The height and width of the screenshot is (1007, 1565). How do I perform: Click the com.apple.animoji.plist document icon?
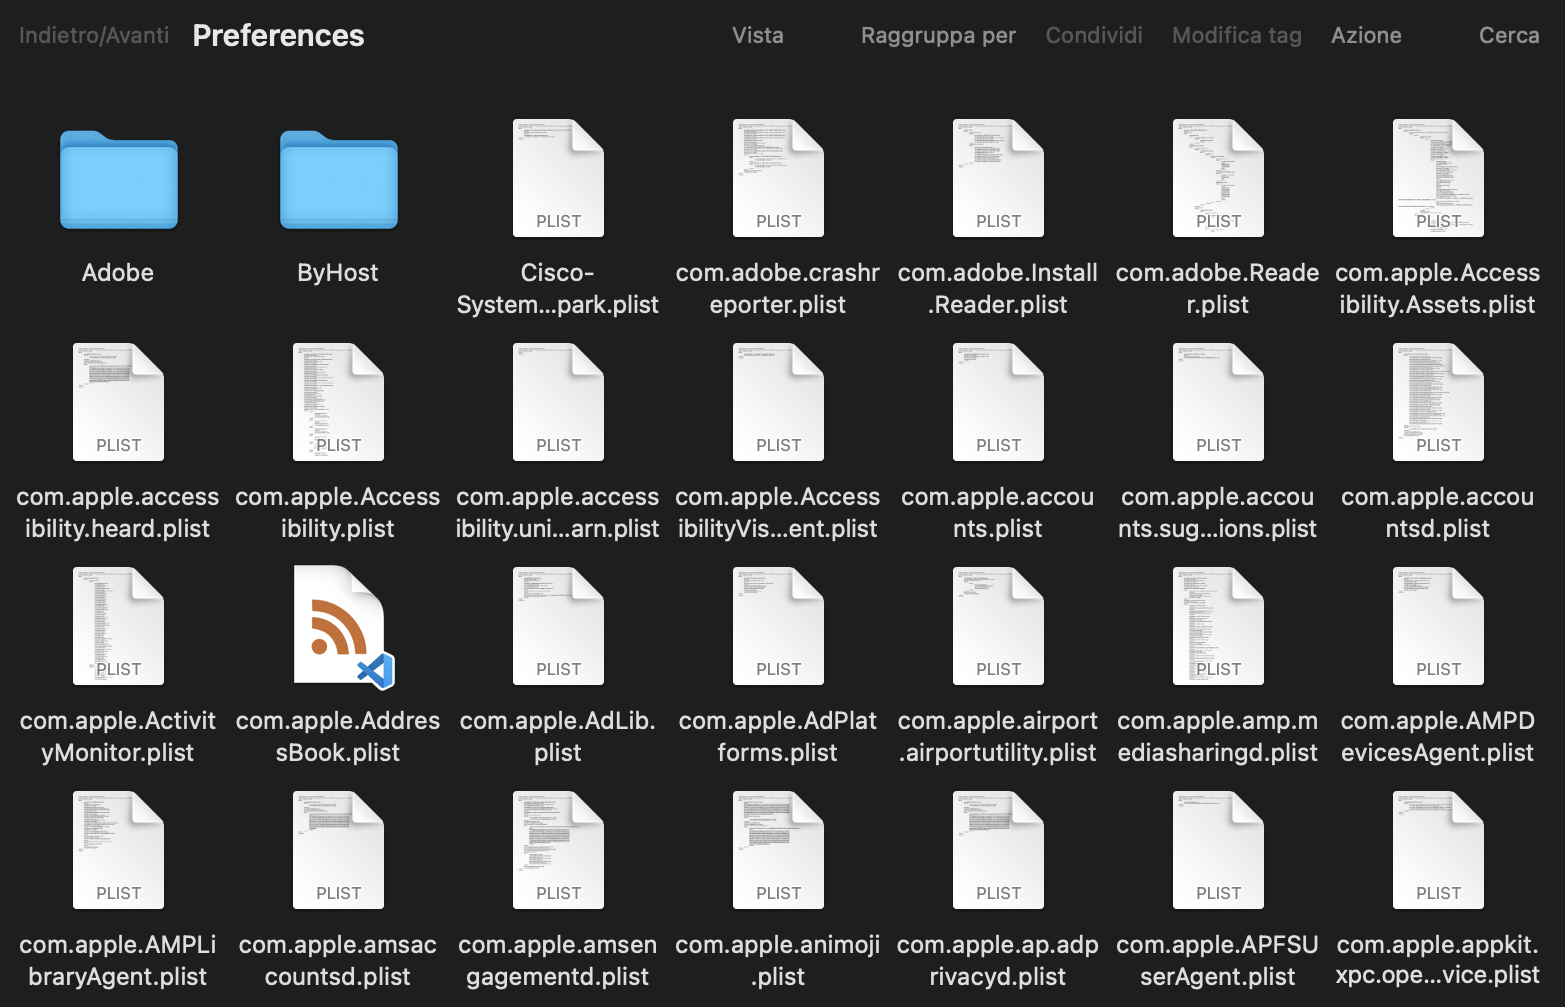[x=778, y=849]
